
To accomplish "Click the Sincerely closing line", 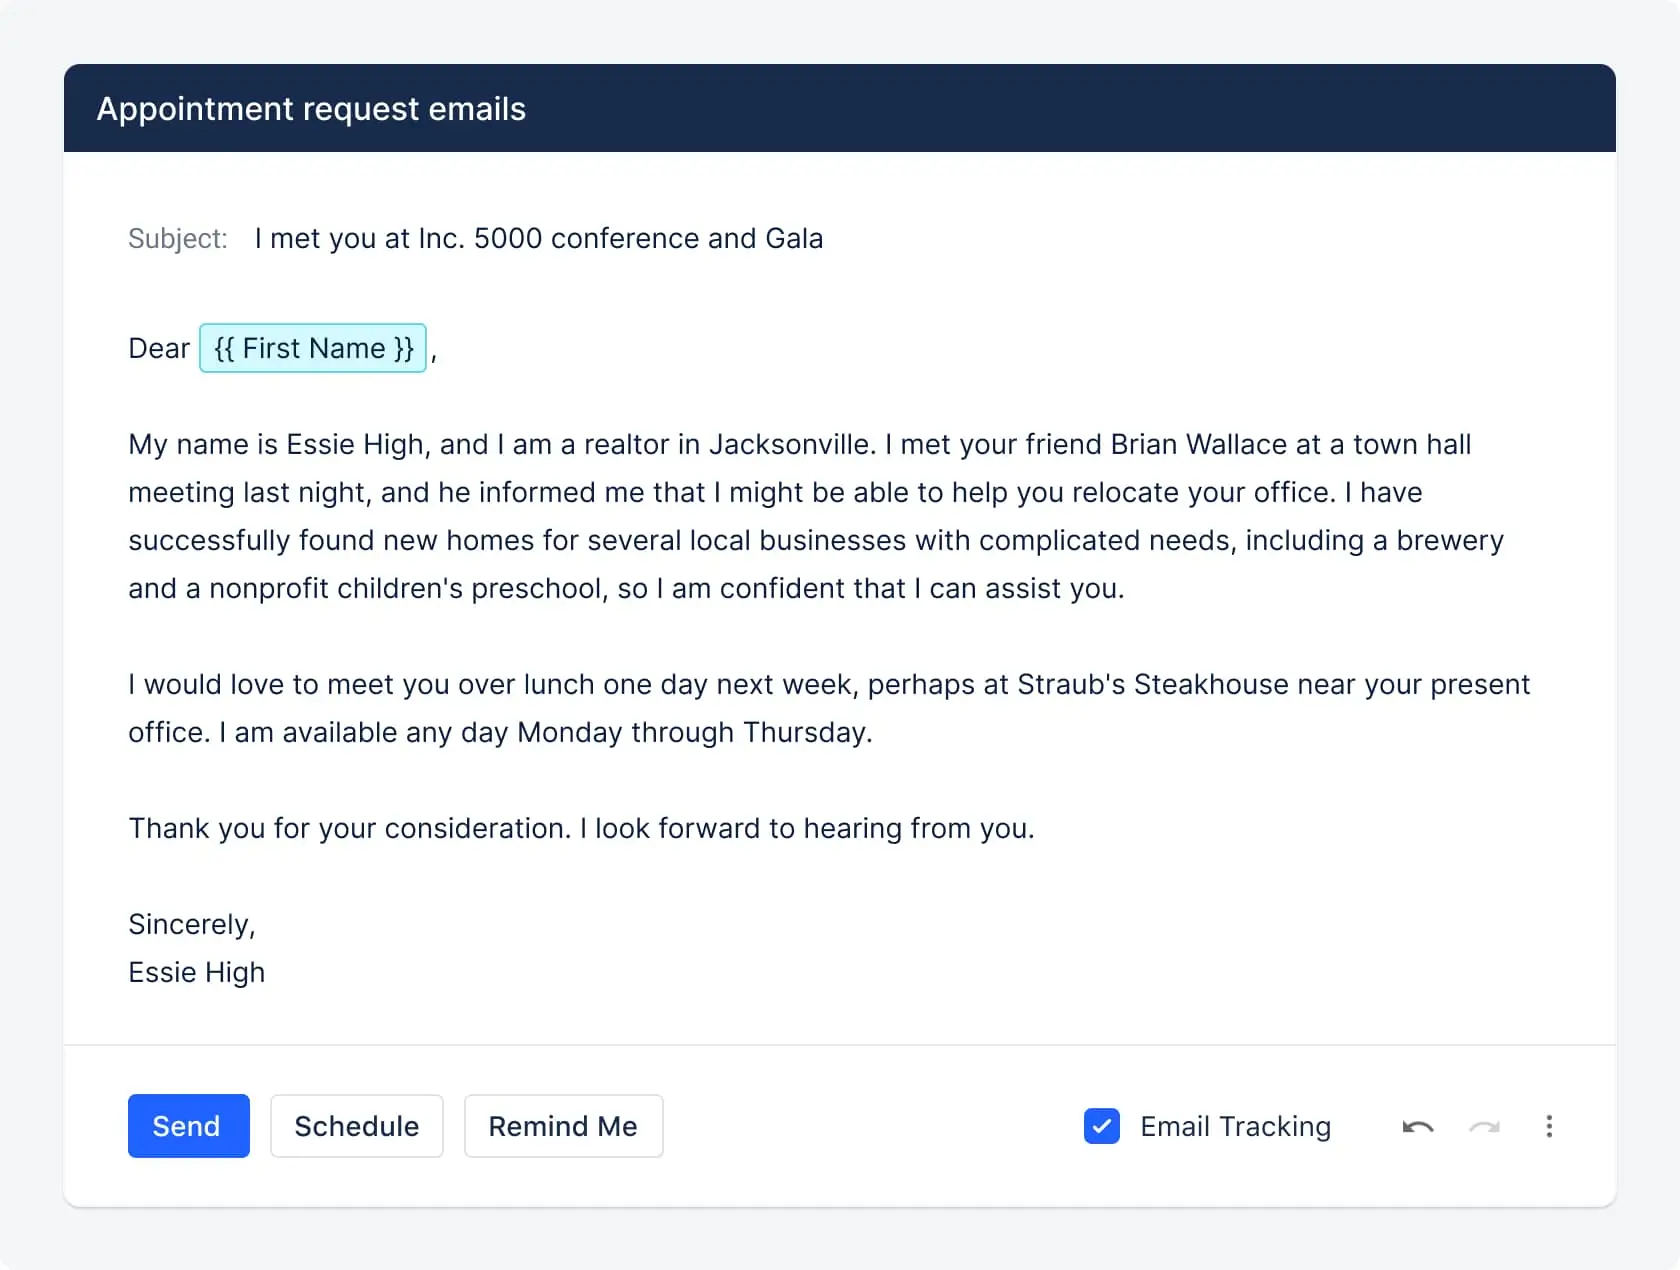I will coord(192,924).
